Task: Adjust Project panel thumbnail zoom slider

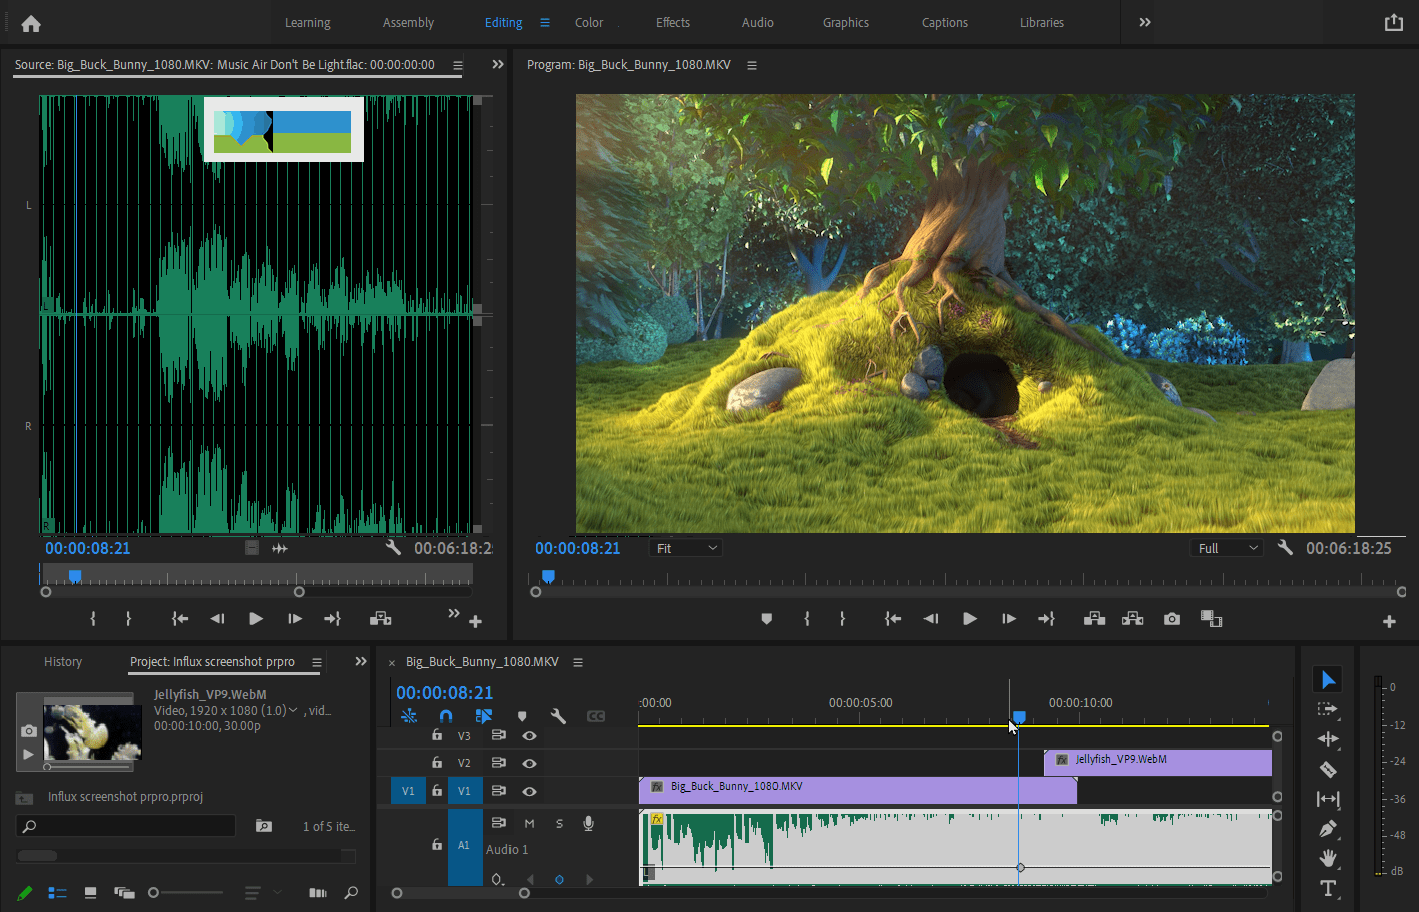Action: click(x=186, y=893)
